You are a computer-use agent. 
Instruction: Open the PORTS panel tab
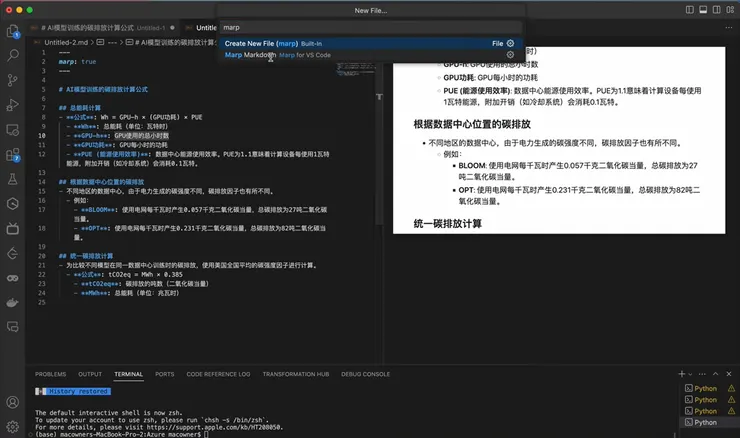click(165, 374)
